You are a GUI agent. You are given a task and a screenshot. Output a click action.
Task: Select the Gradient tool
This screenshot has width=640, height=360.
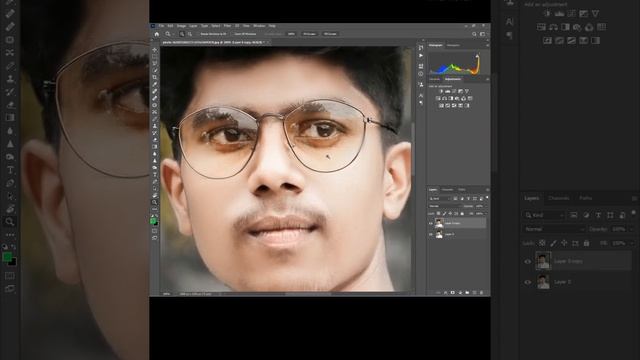pyautogui.click(x=155, y=147)
